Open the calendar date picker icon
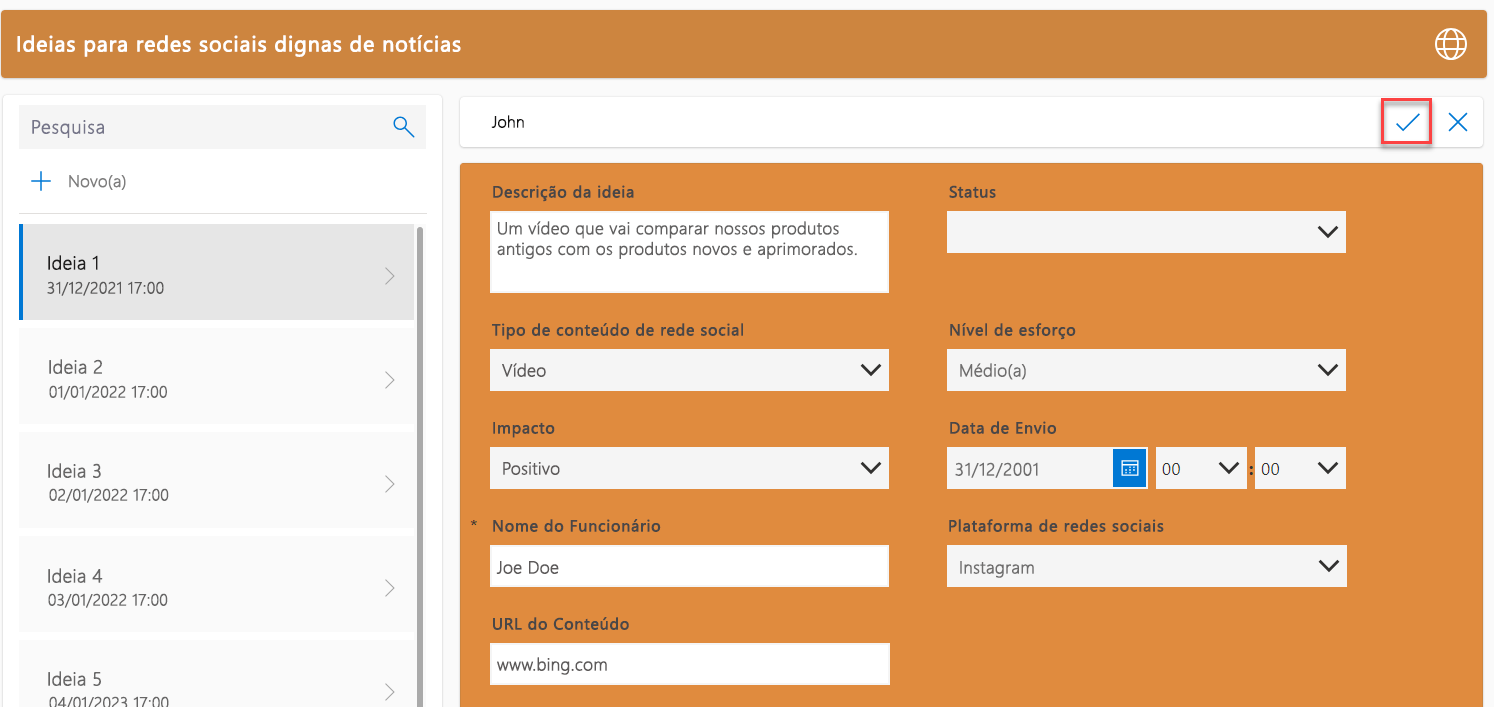The width and height of the screenshot is (1494, 707). pyautogui.click(x=1129, y=468)
